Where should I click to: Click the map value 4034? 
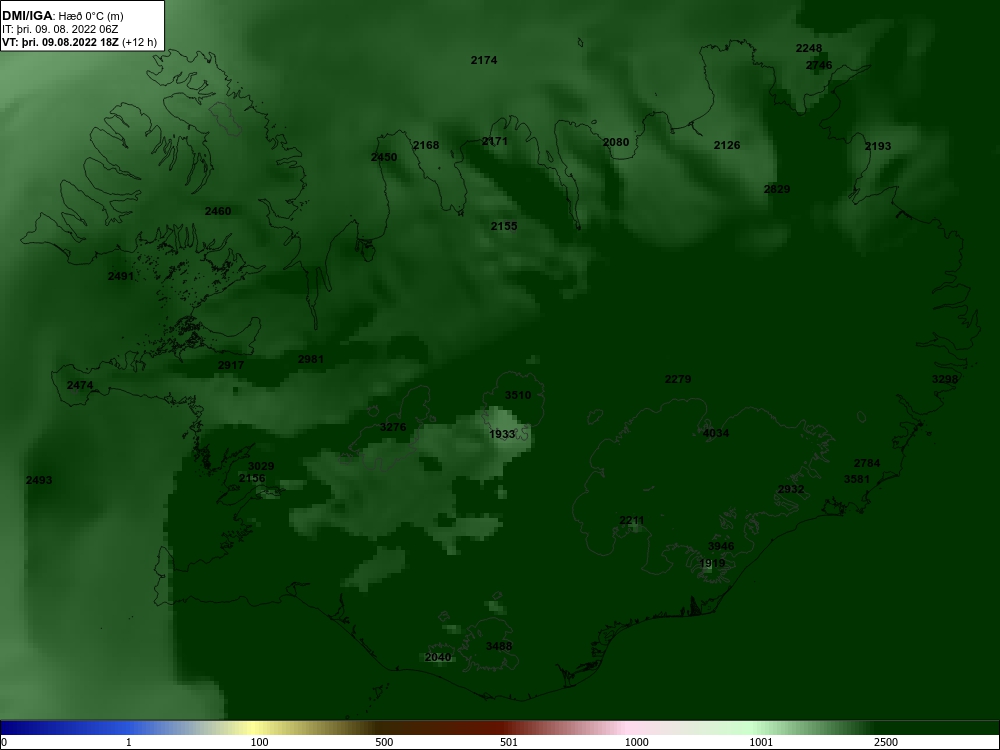(716, 433)
